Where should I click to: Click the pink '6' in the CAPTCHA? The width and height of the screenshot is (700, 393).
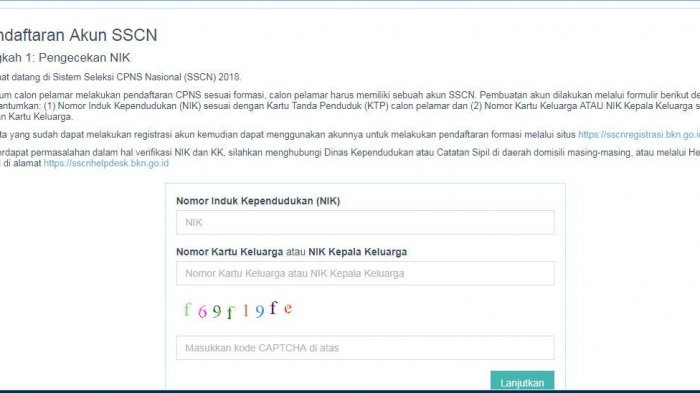click(202, 312)
